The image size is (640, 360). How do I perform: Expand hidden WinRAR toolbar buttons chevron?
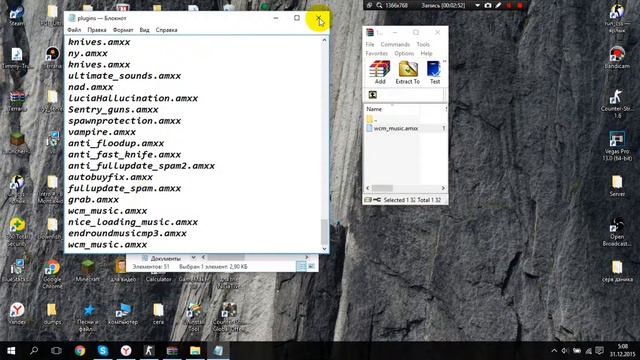point(444,62)
